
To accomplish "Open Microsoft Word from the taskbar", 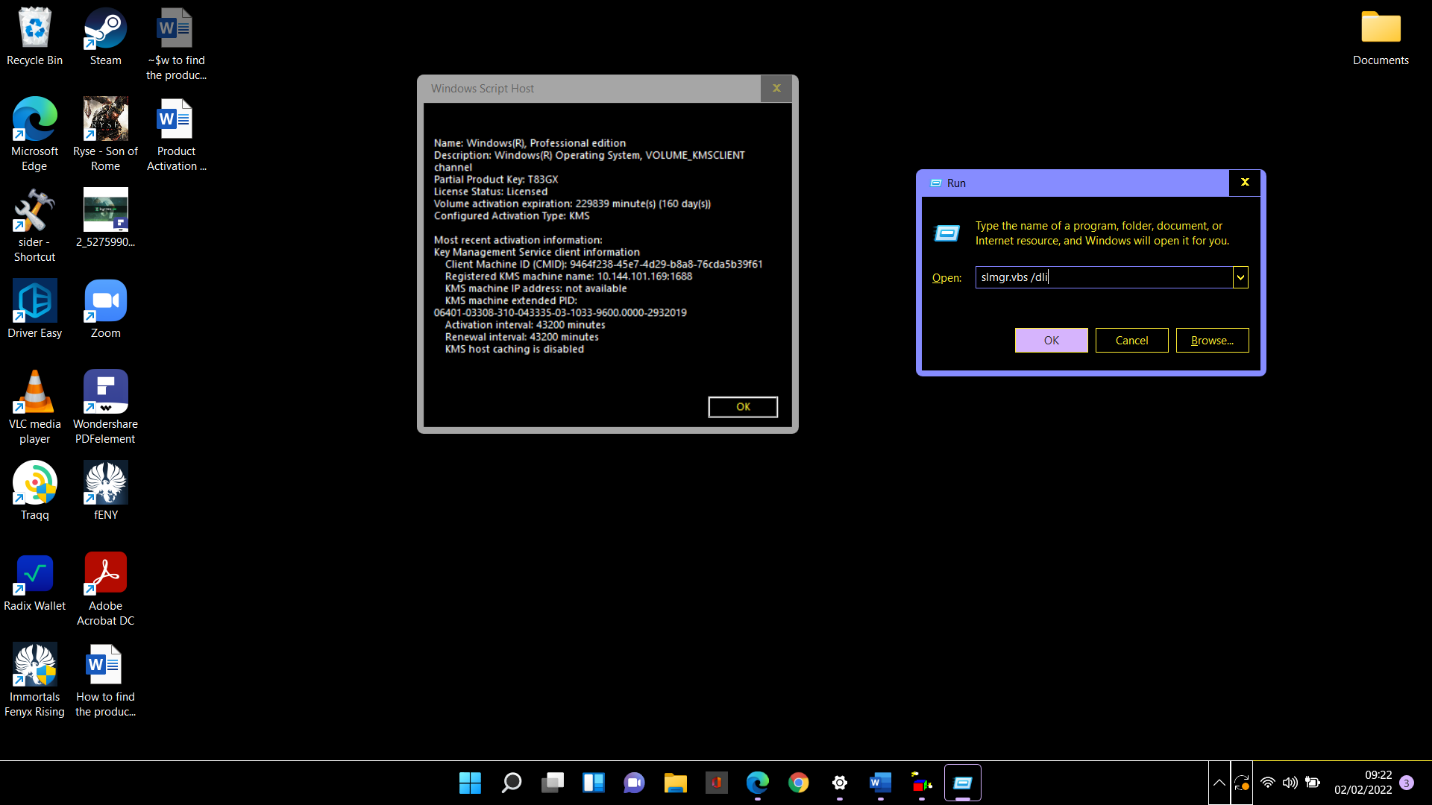I will pos(880,783).
